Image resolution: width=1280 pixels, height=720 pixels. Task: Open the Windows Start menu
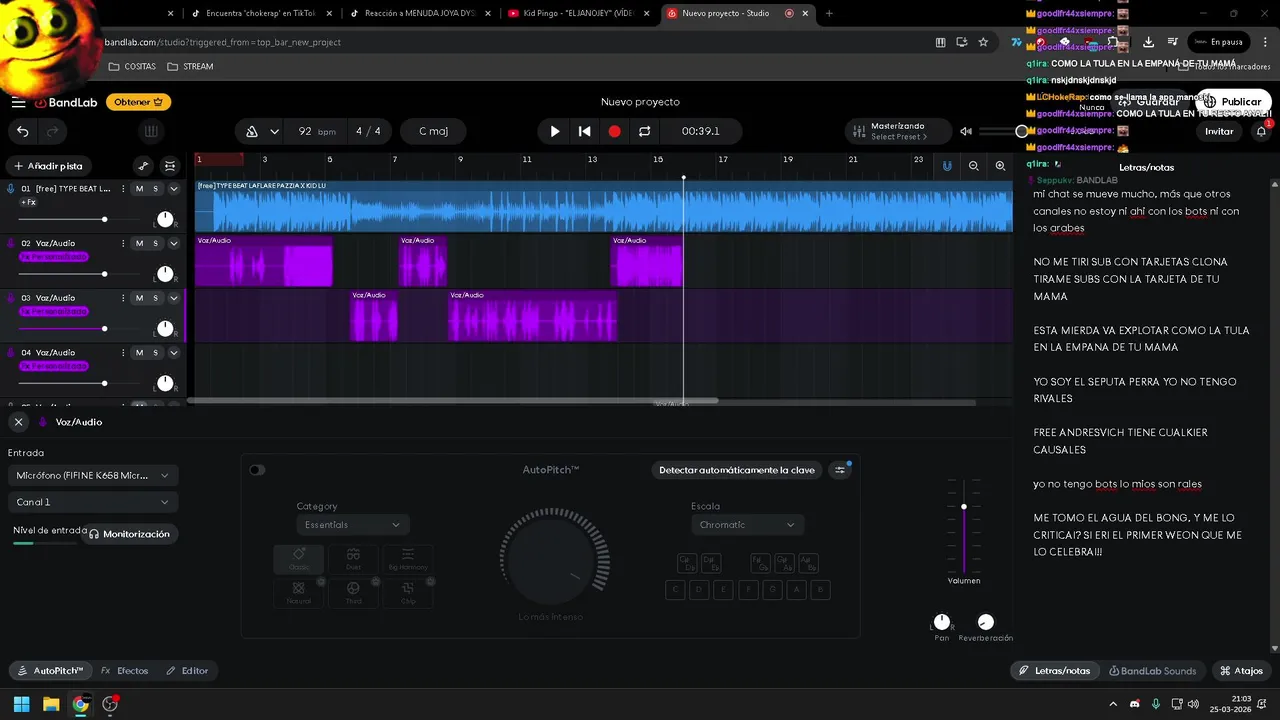tap(21, 704)
